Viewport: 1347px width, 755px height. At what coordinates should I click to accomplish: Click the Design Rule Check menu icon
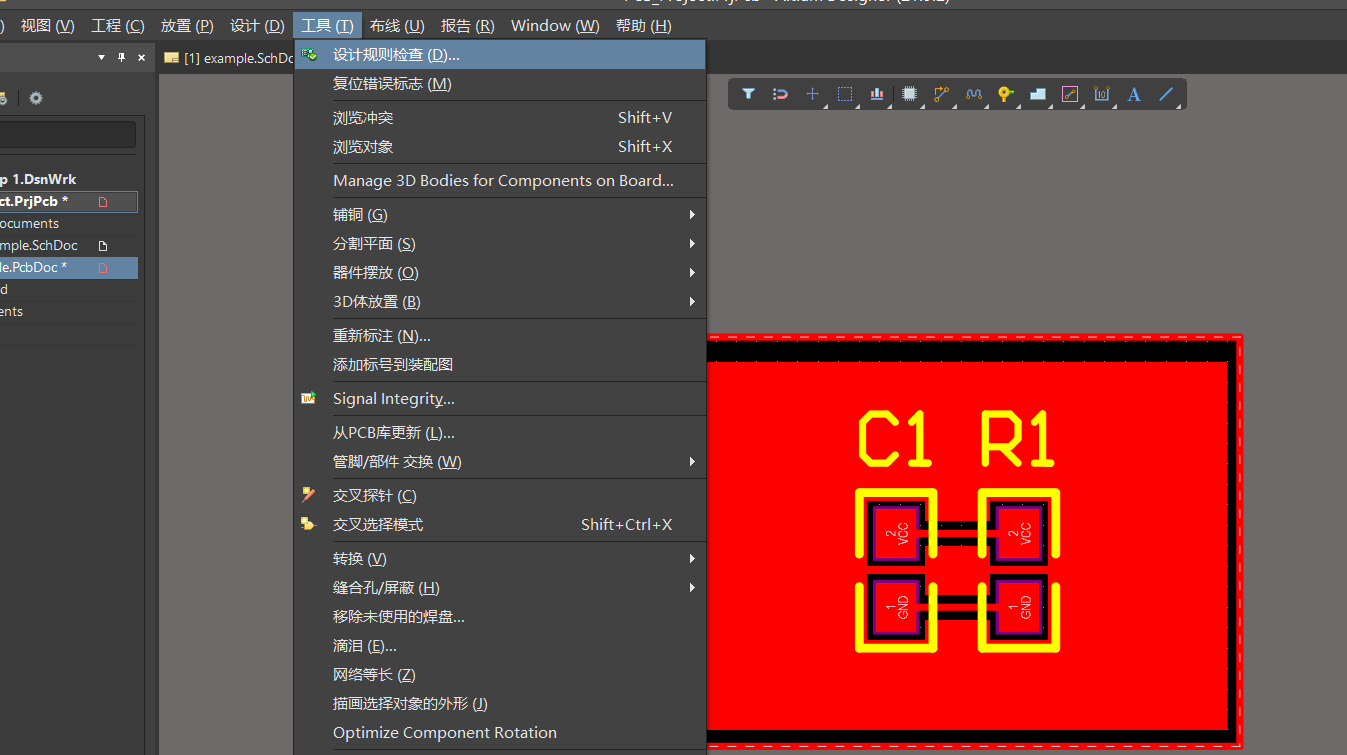(x=309, y=54)
